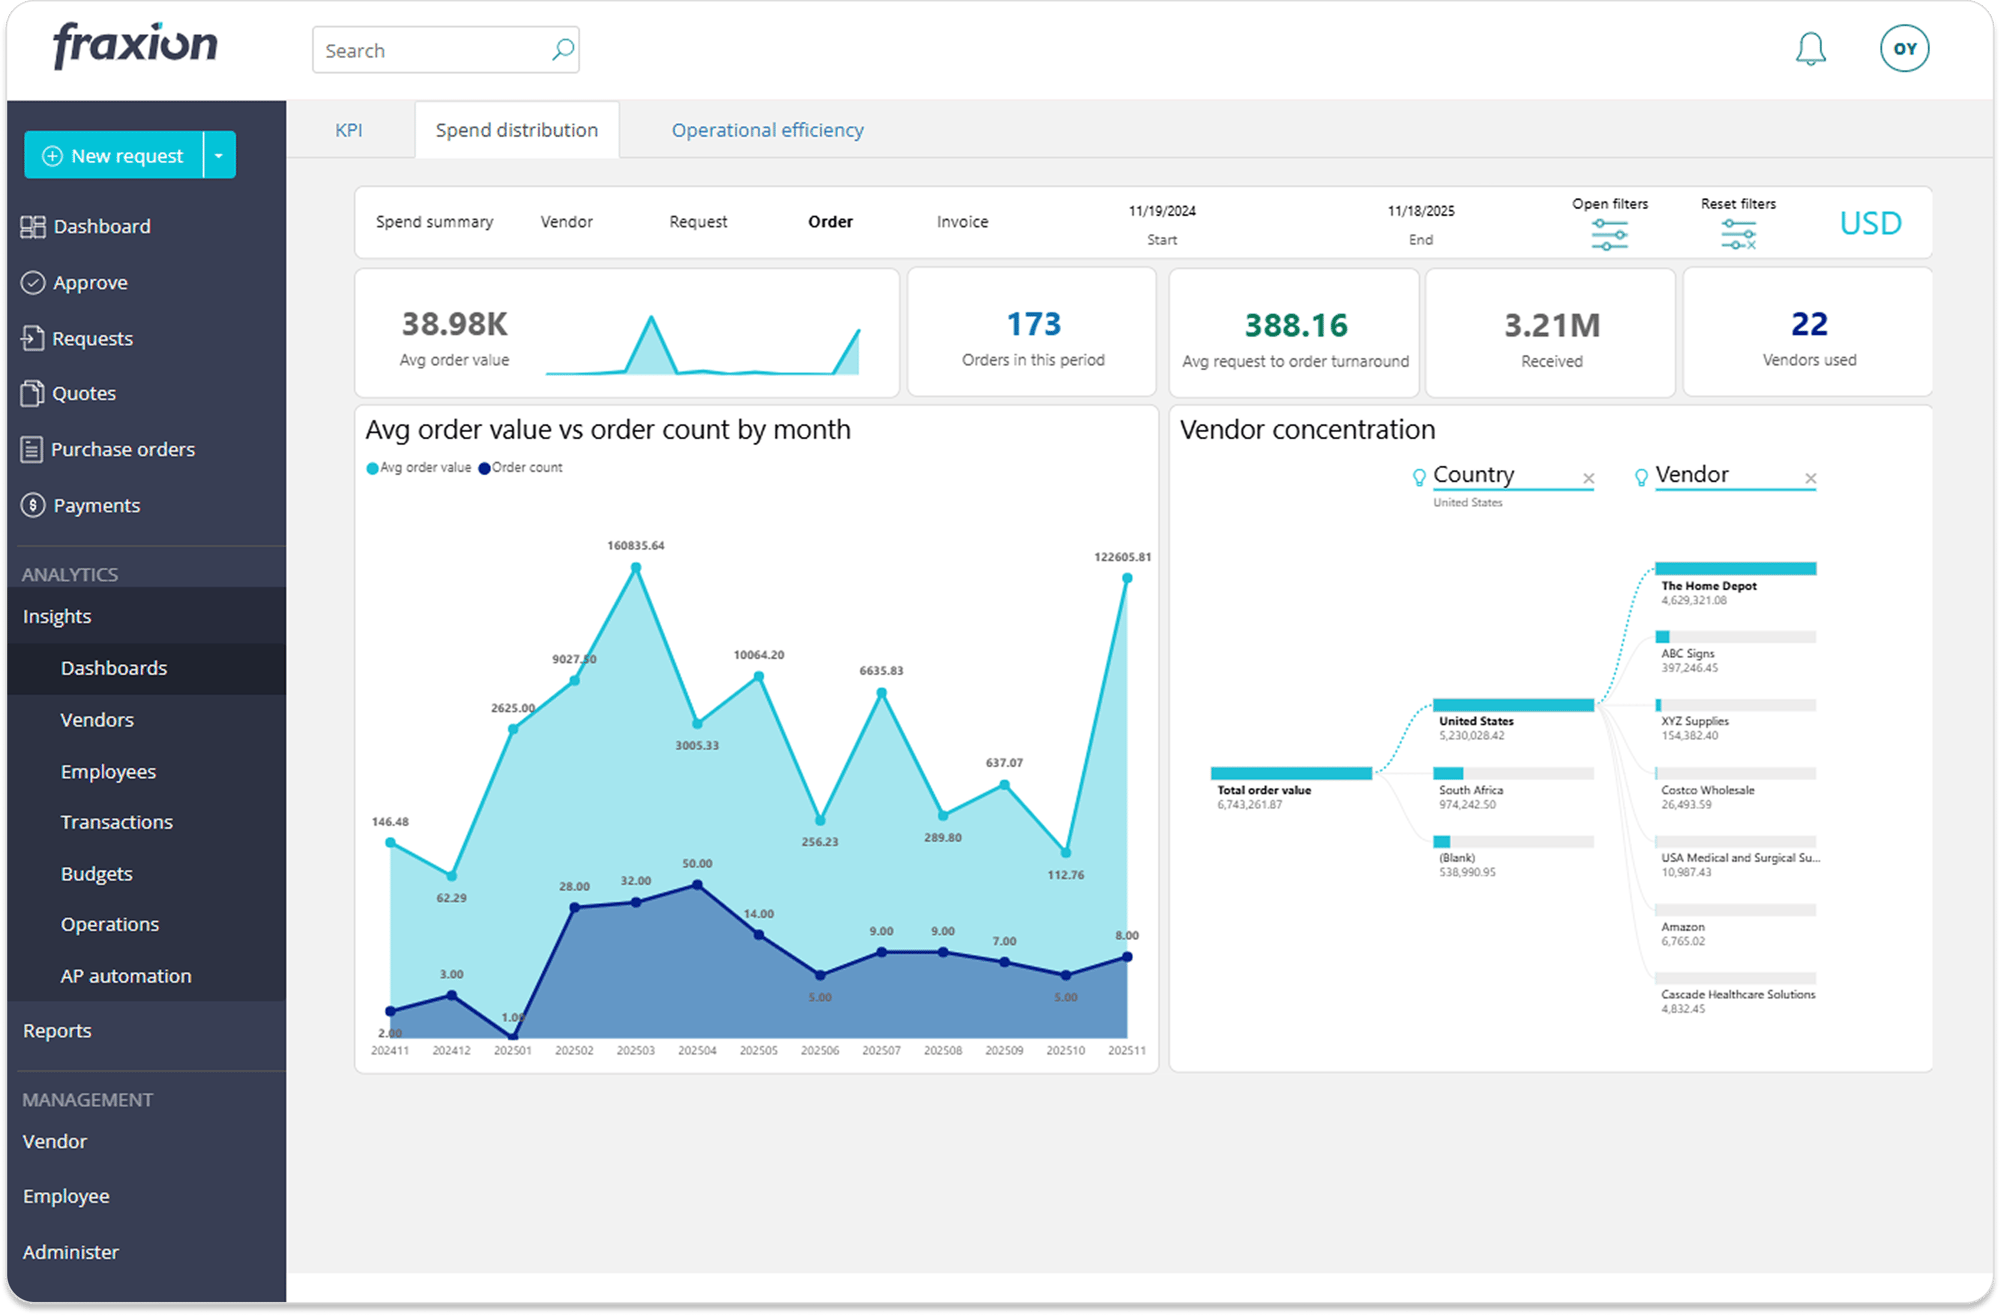Screen dimensions: 2000x1315
Task: Open filters using the Open filters control
Action: coord(1610,233)
